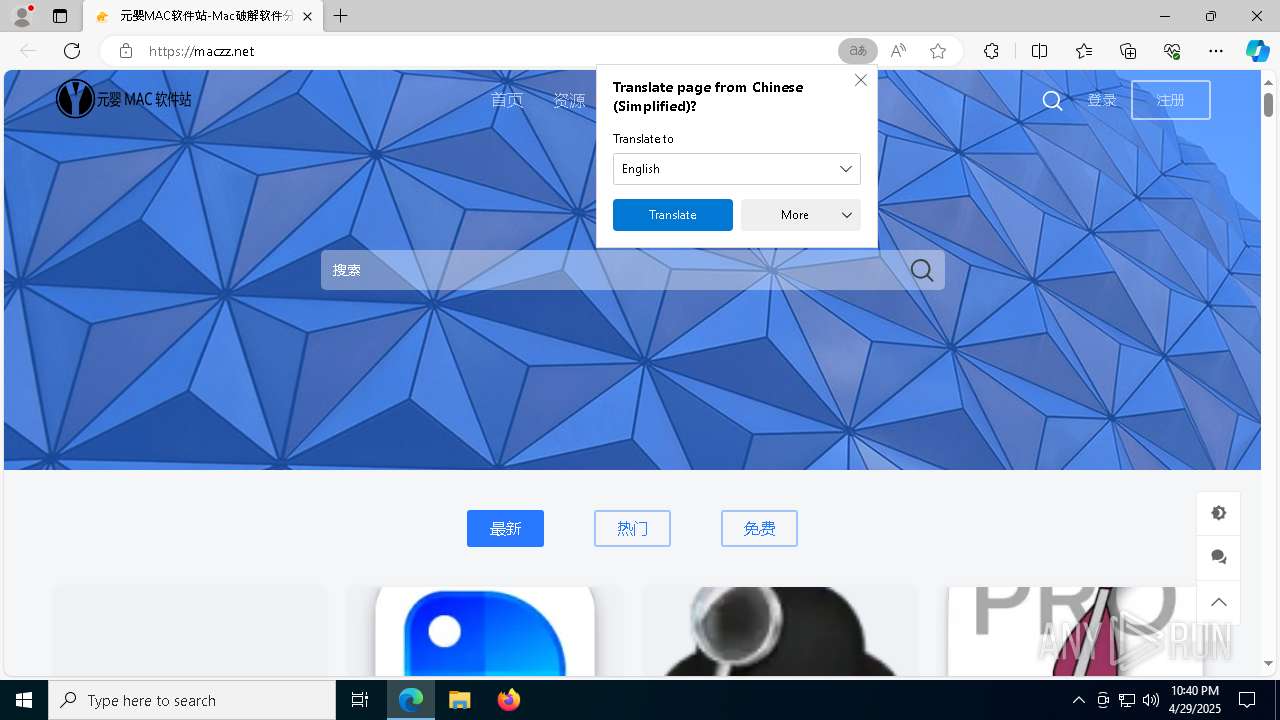Open File Explorer from taskbar
This screenshot has width=1280, height=720.
[x=459, y=700]
